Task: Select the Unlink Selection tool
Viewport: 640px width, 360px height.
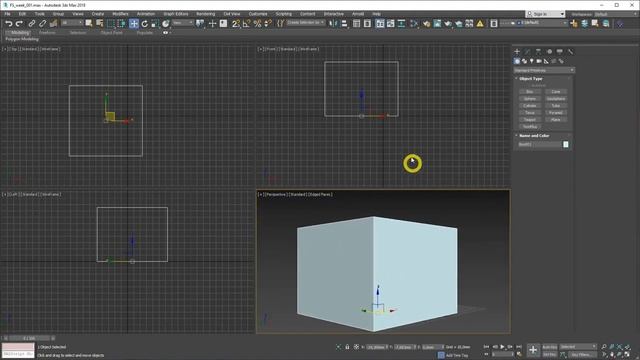Action: (42, 24)
